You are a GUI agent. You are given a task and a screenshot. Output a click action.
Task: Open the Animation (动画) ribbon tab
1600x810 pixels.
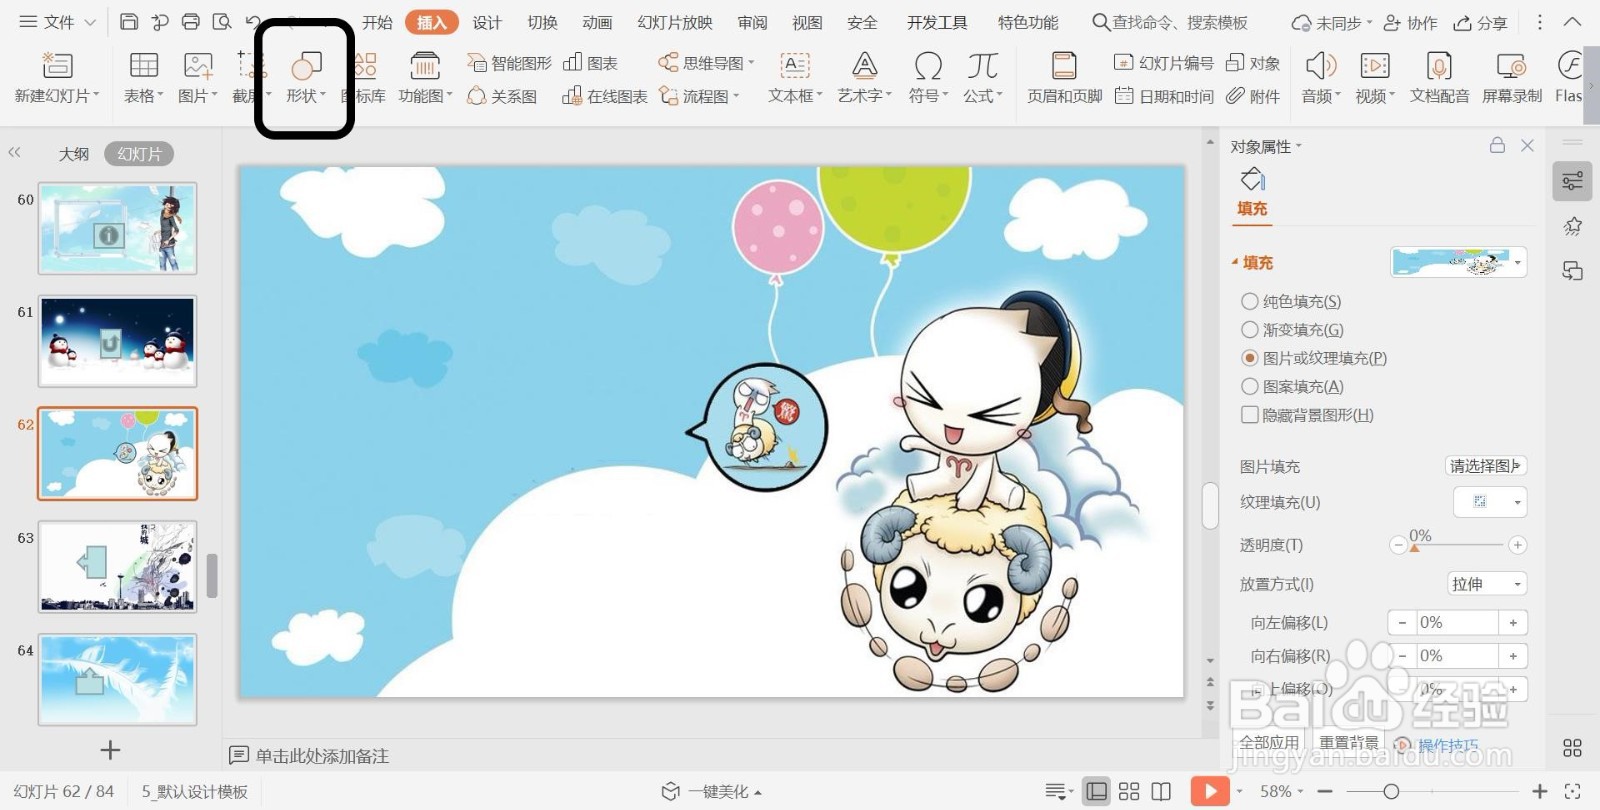pos(597,22)
